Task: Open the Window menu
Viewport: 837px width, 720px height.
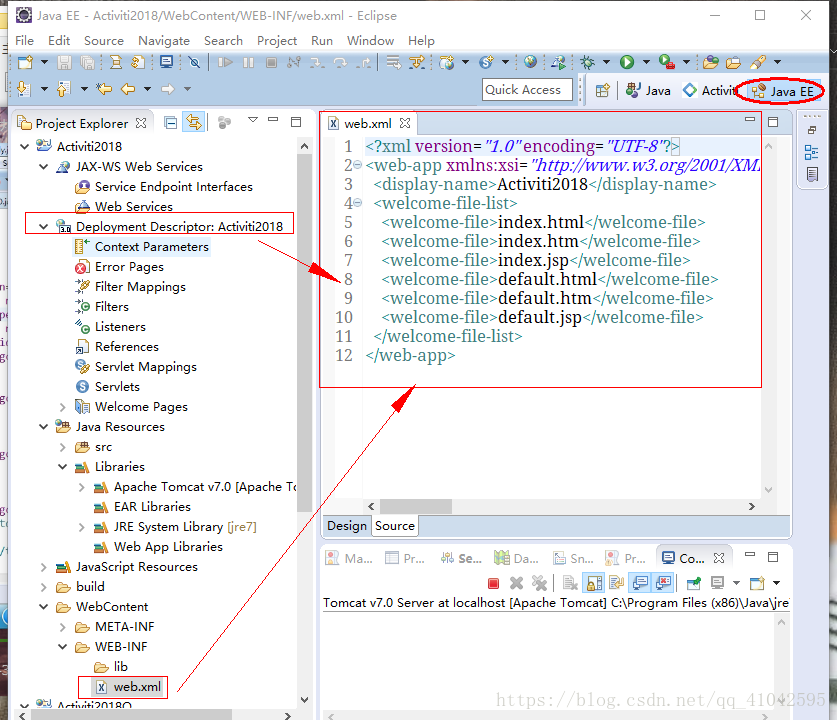Action: [370, 41]
